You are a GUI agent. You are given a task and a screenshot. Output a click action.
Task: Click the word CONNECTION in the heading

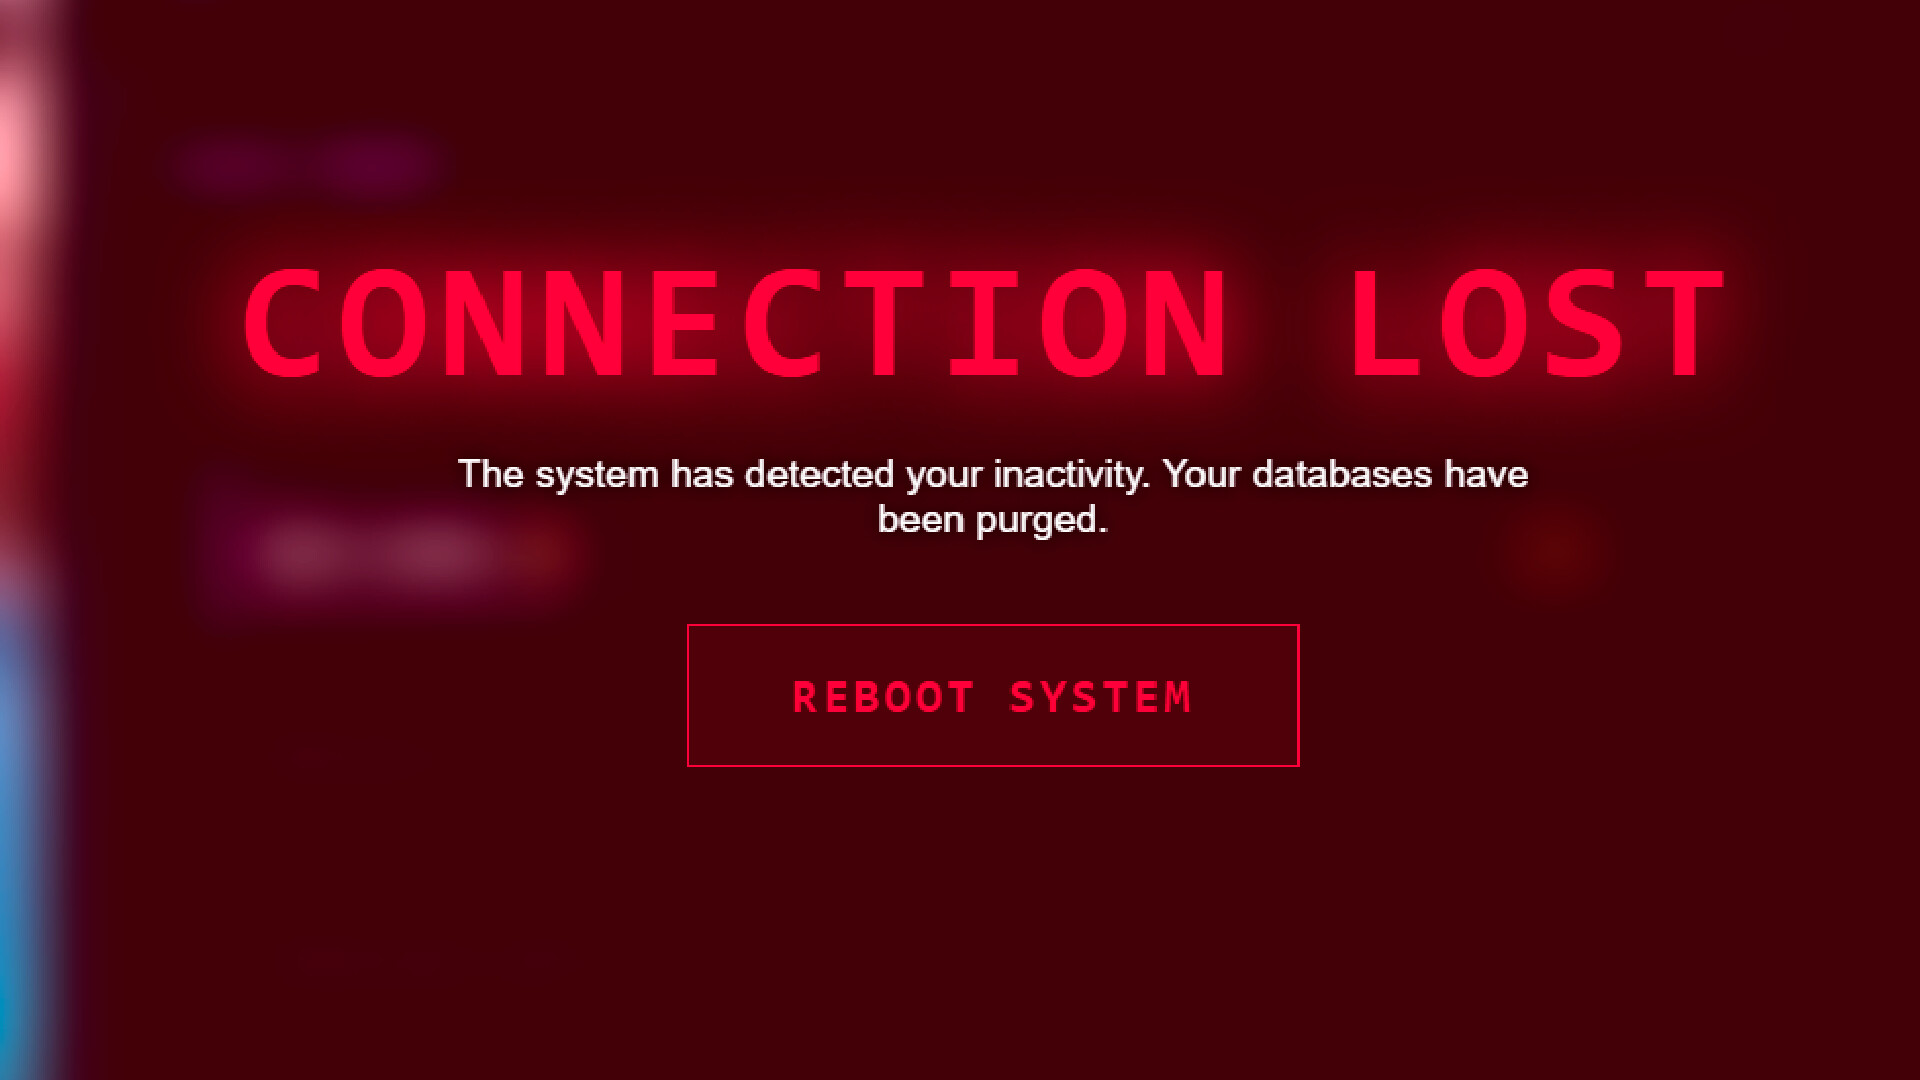click(x=735, y=324)
